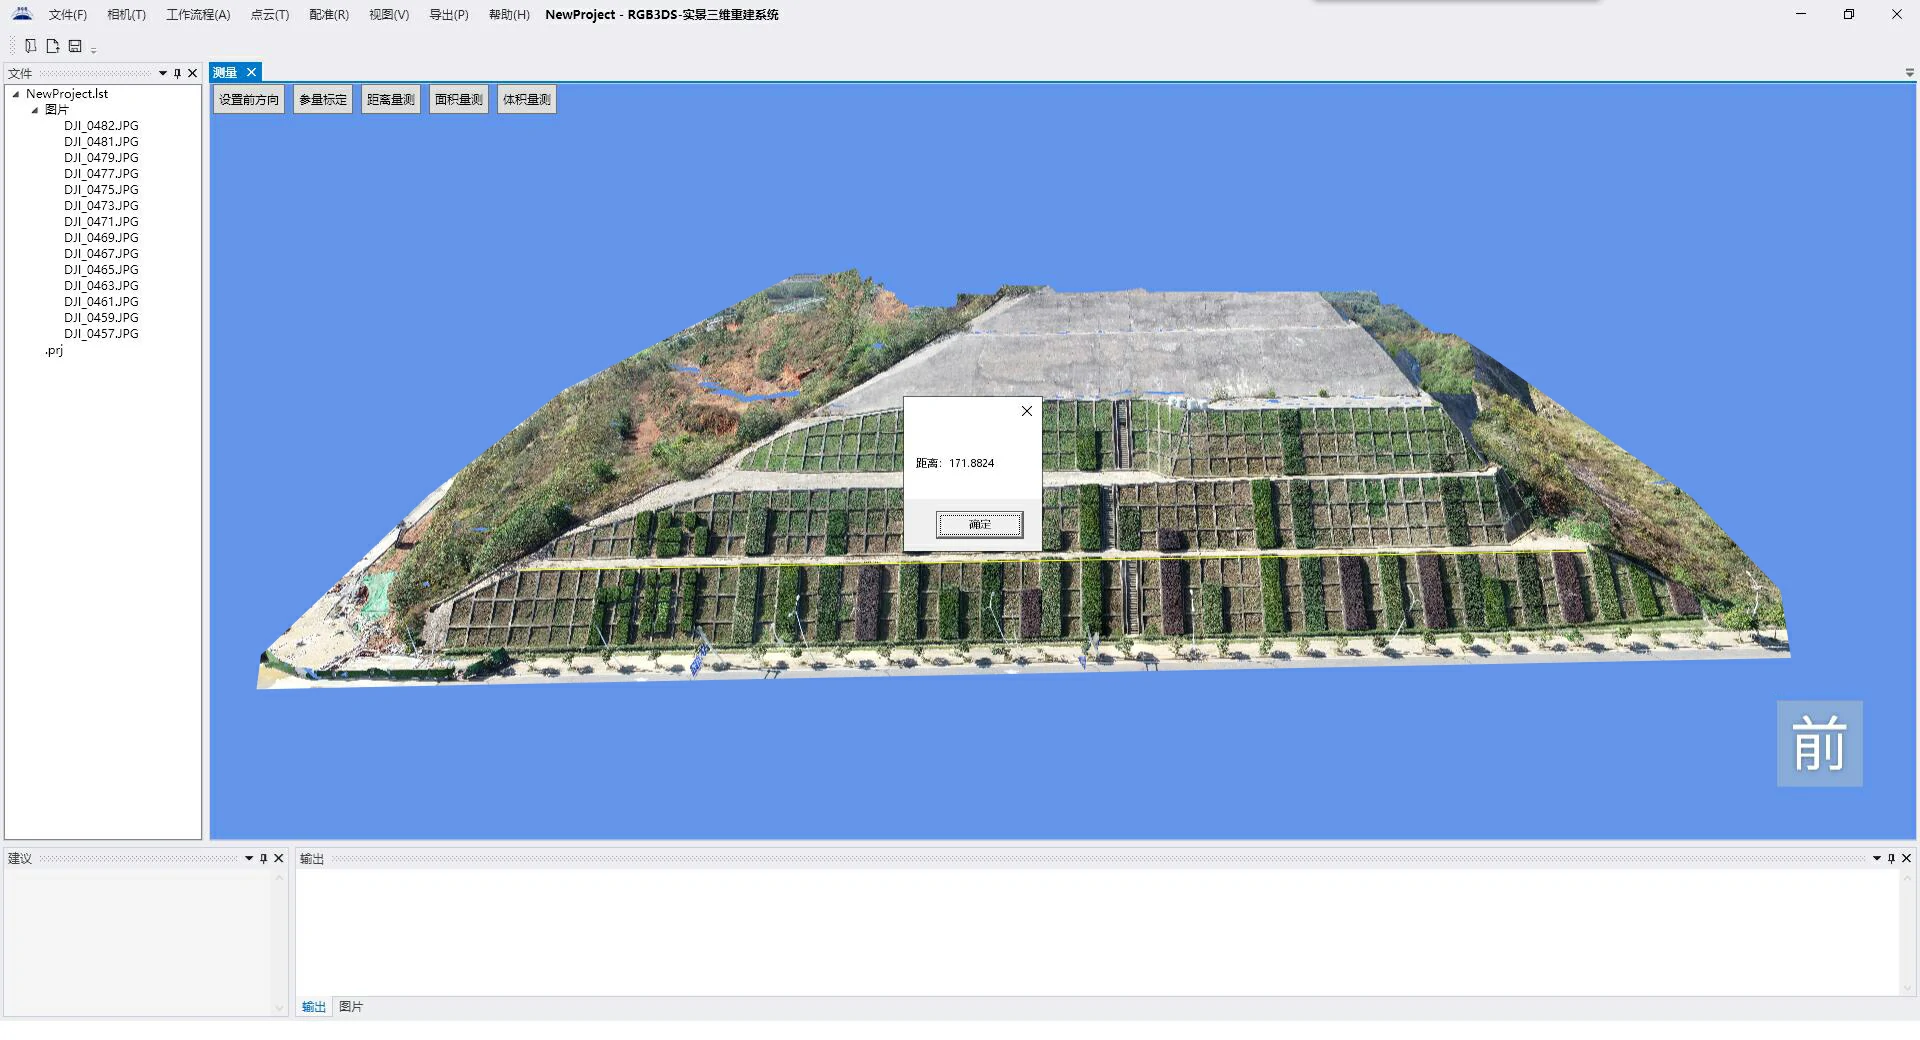Close the distance result dialog with X

pyautogui.click(x=1026, y=411)
